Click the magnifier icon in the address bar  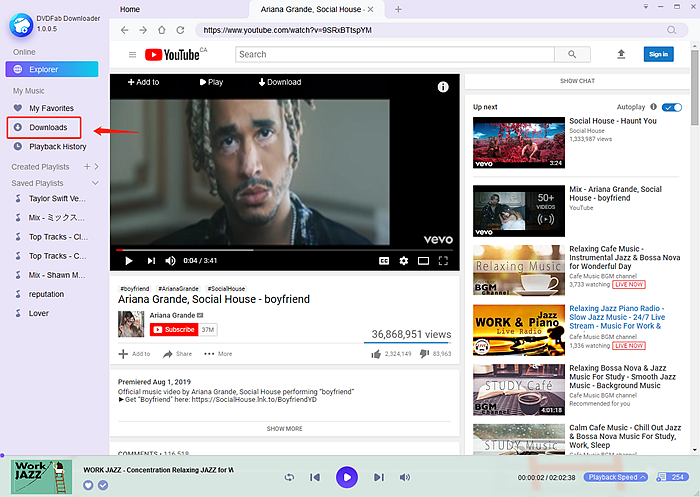click(671, 30)
